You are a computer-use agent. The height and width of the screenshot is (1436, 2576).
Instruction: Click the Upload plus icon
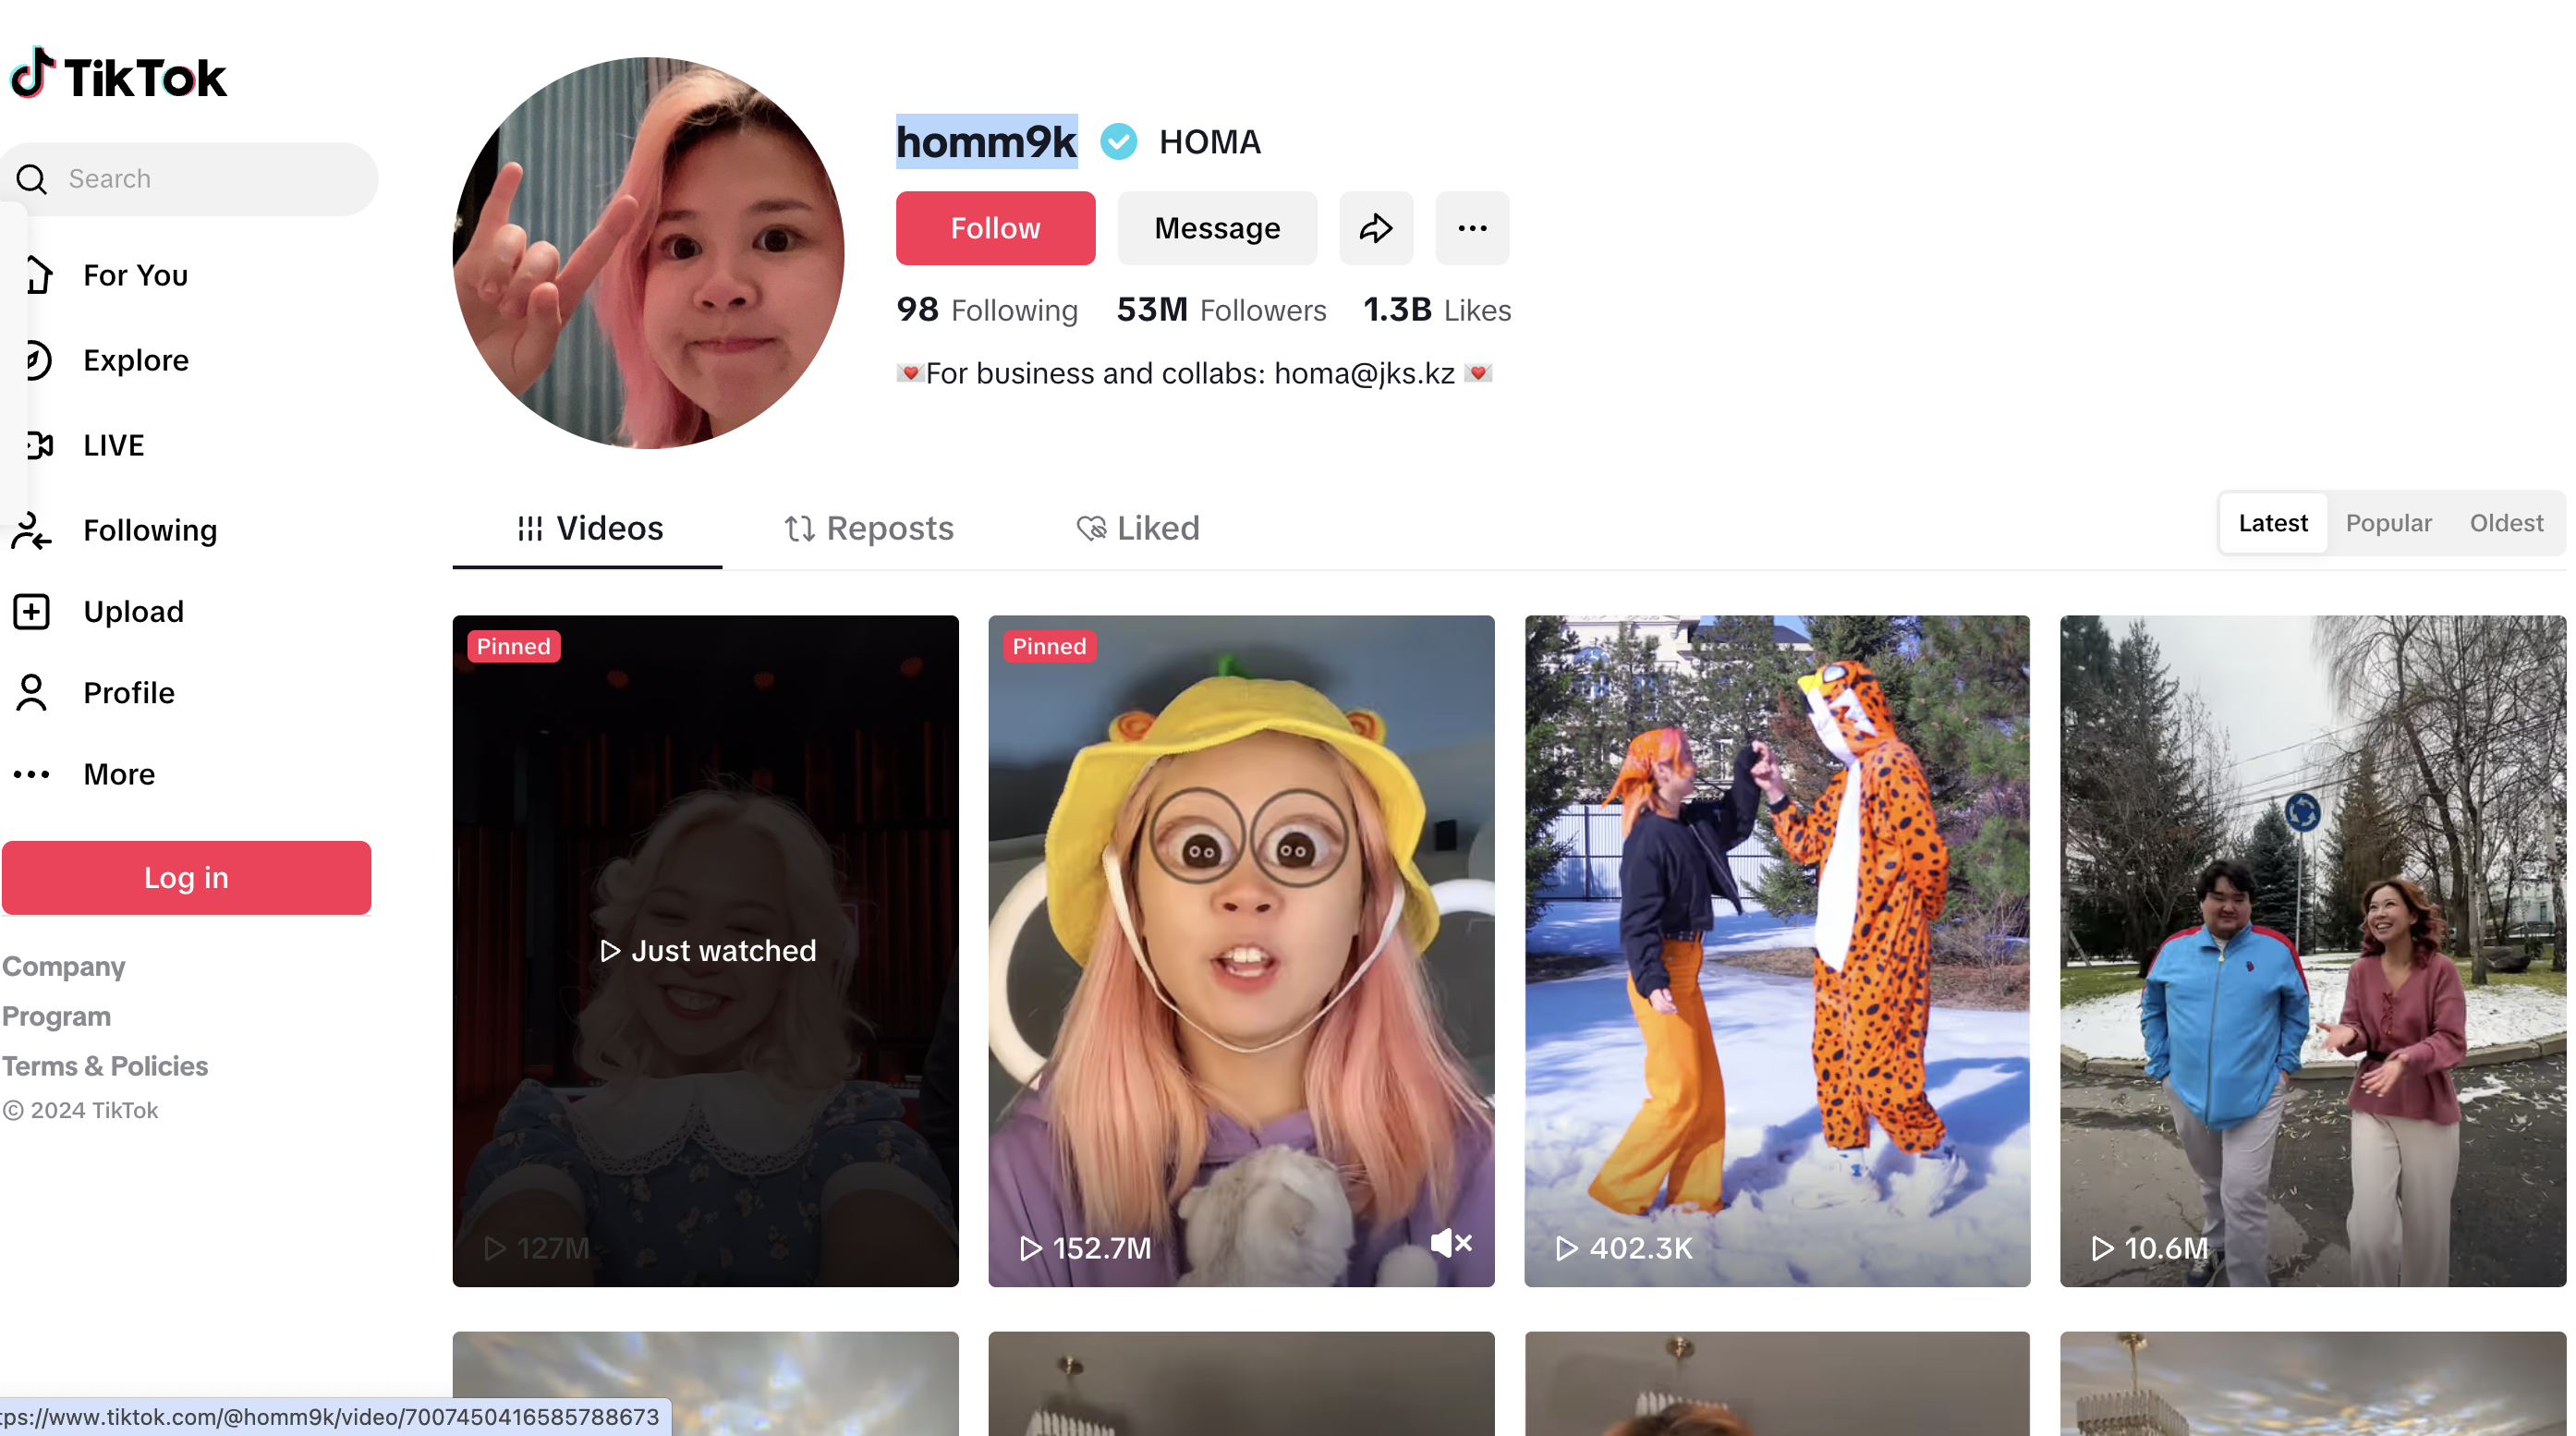(x=31, y=611)
